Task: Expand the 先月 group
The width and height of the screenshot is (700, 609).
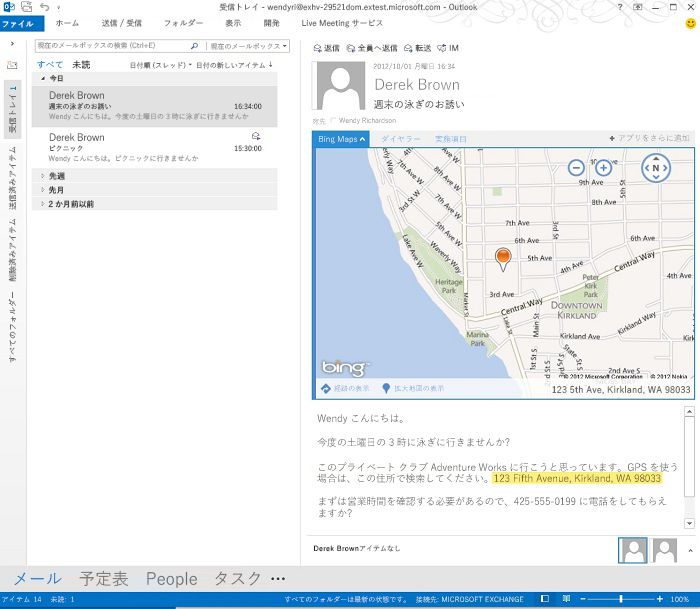Action: tap(43, 190)
